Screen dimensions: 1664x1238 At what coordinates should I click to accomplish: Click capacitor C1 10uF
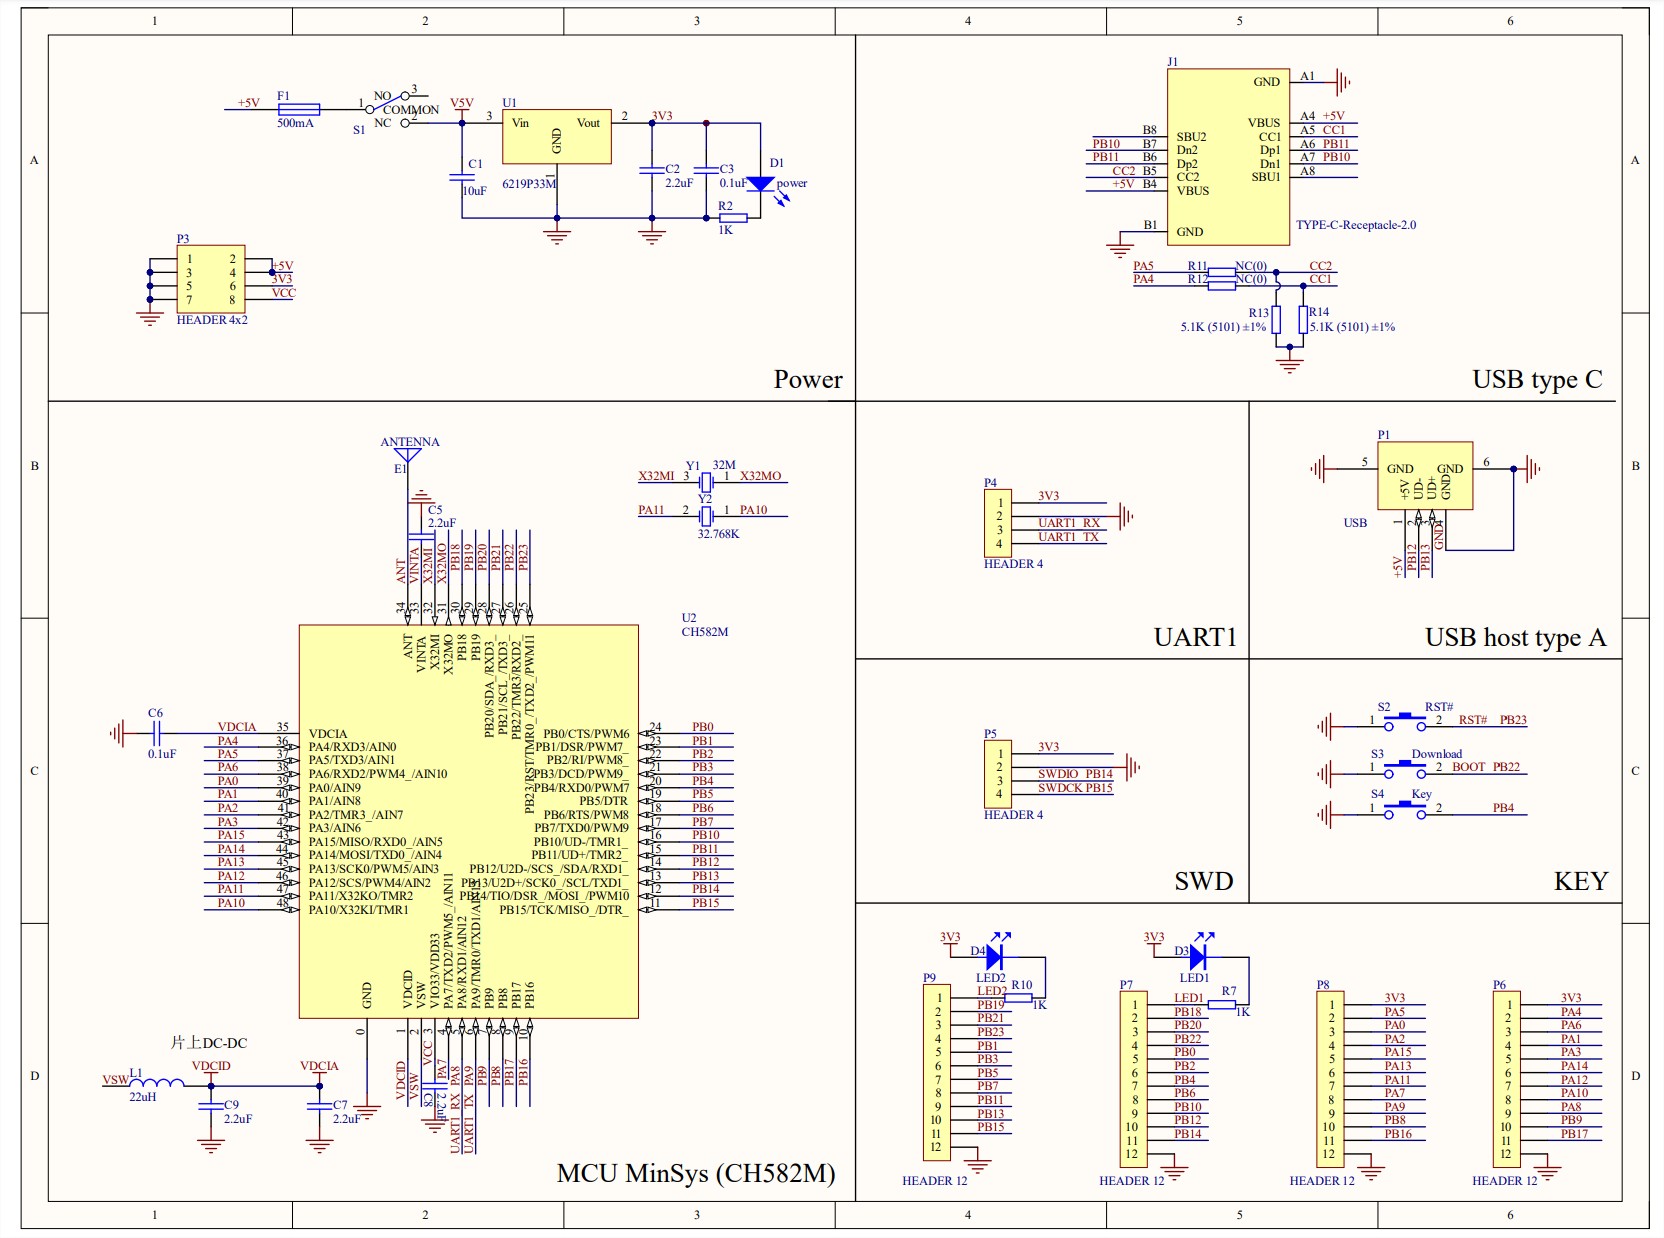coord(462,177)
